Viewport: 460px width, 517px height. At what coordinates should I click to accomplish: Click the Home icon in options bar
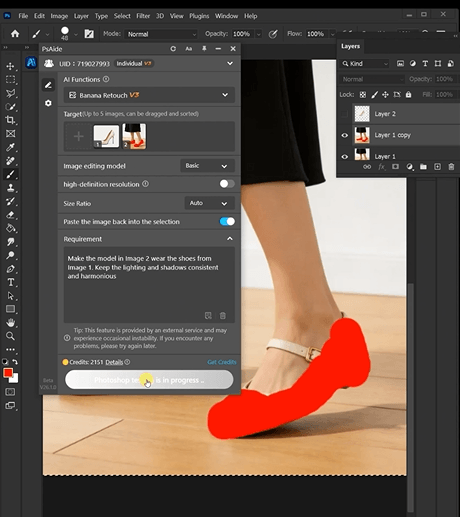pyautogui.click(x=15, y=34)
